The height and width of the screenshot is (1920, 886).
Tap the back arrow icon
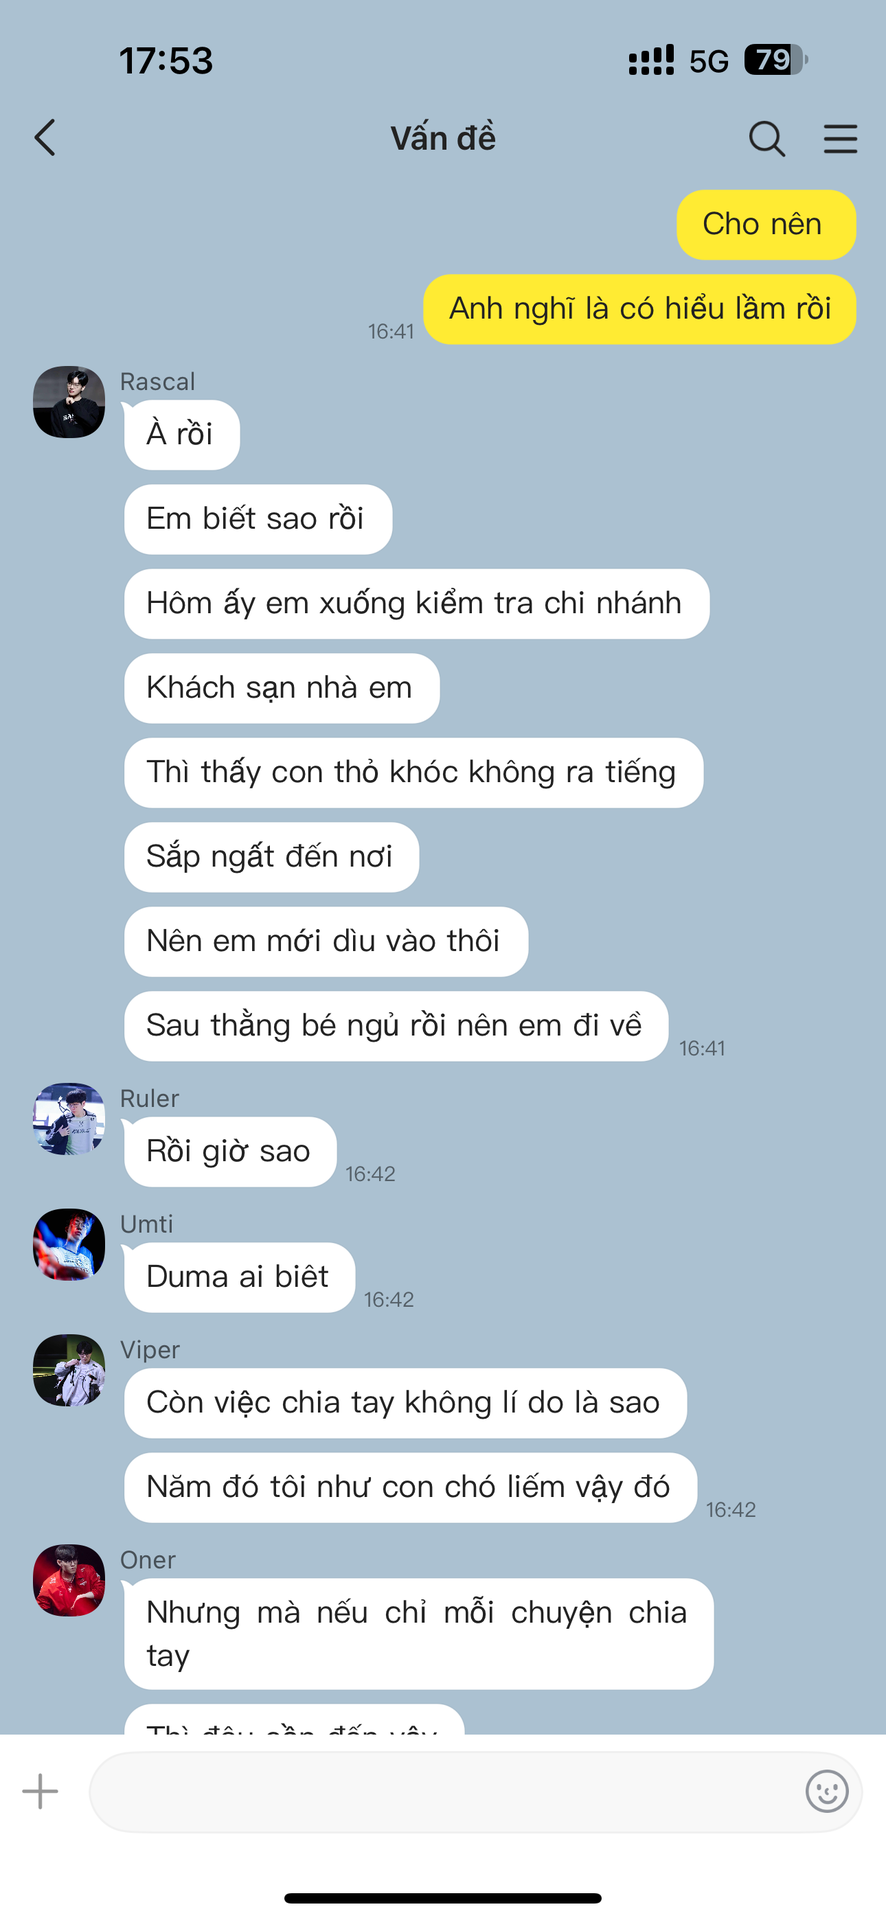pos(45,138)
